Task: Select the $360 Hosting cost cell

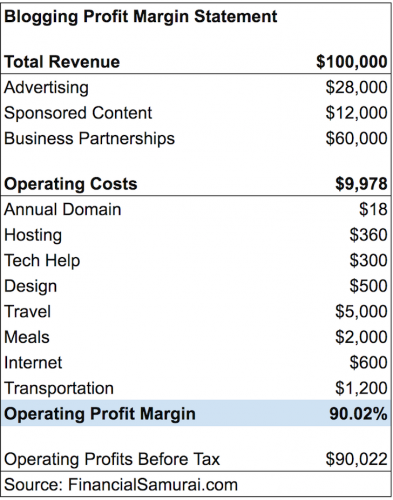Action: point(368,235)
